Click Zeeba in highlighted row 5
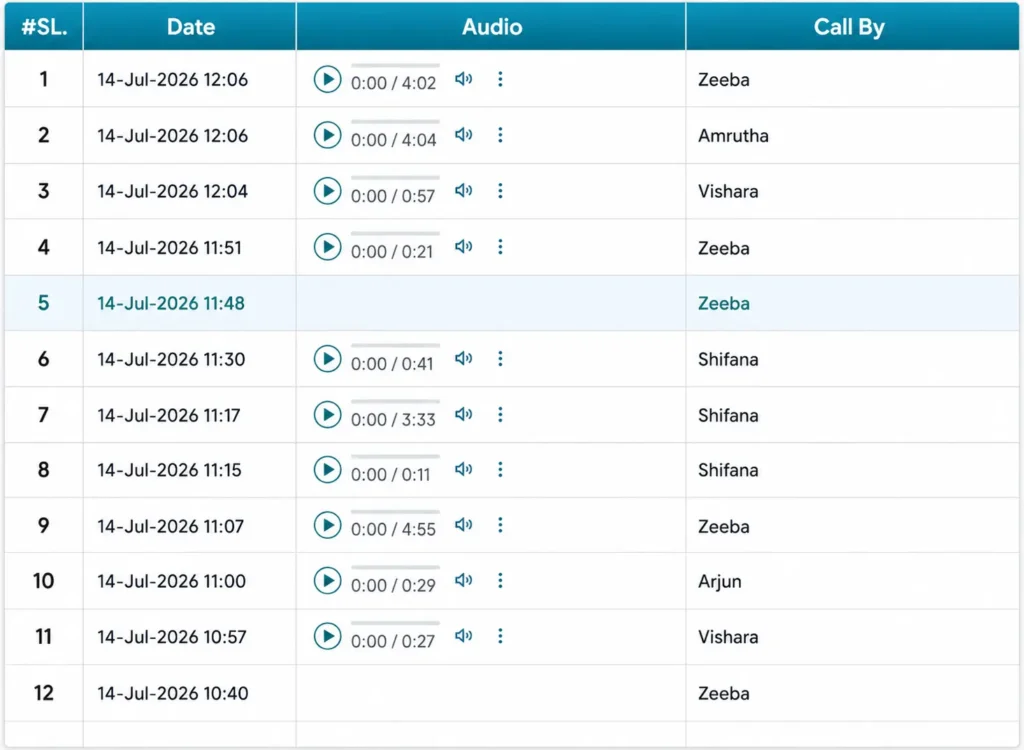 [724, 303]
